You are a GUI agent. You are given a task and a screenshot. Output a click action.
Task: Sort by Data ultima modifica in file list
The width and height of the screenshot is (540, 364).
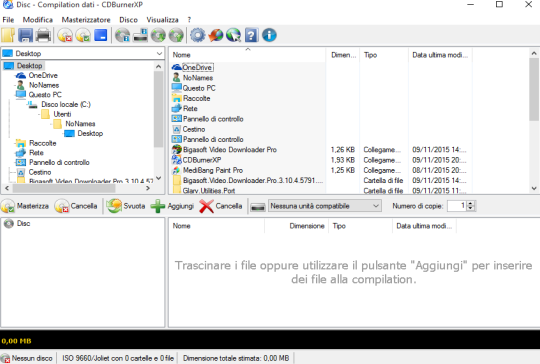click(x=440, y=55)
